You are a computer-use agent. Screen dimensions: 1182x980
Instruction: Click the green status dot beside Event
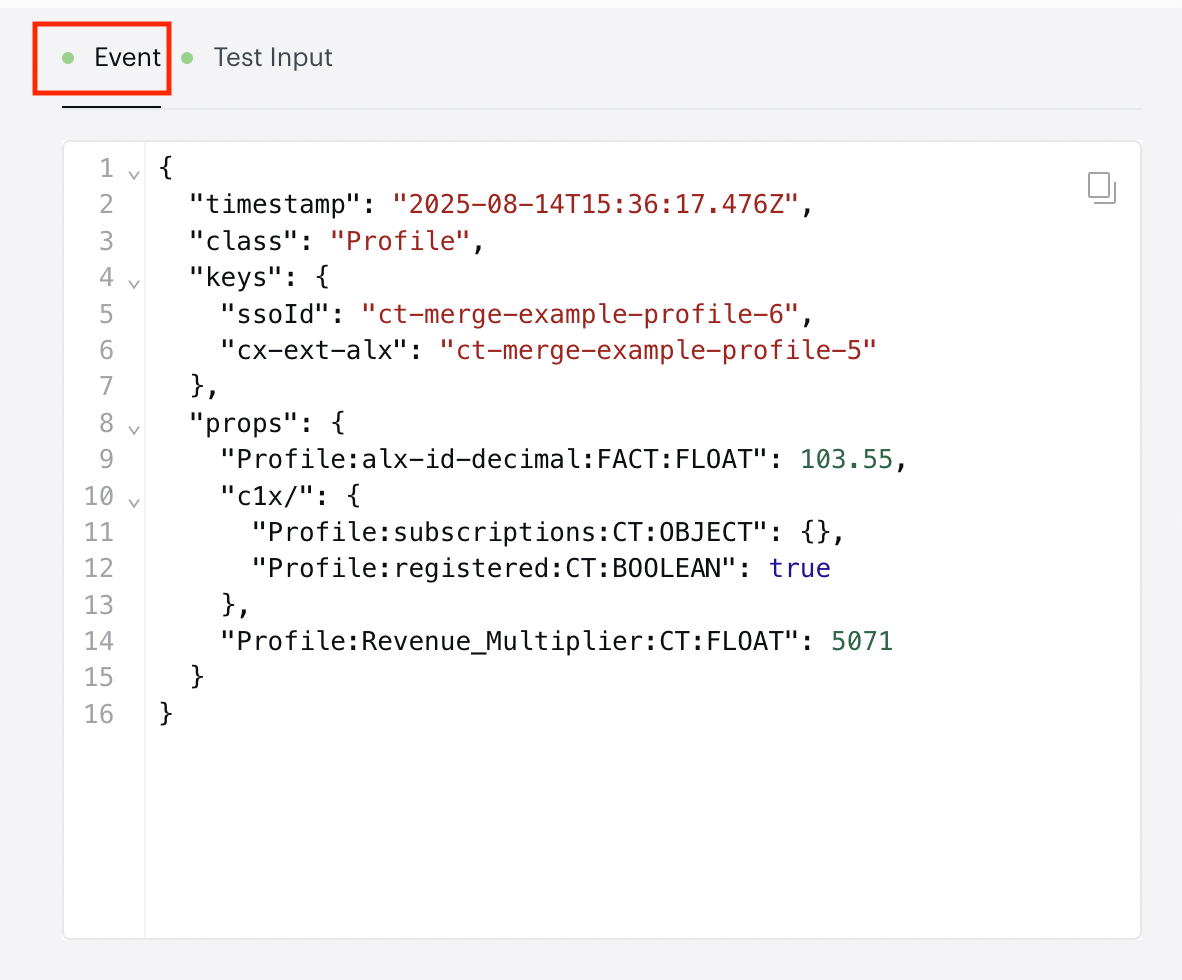coord(68,58)
